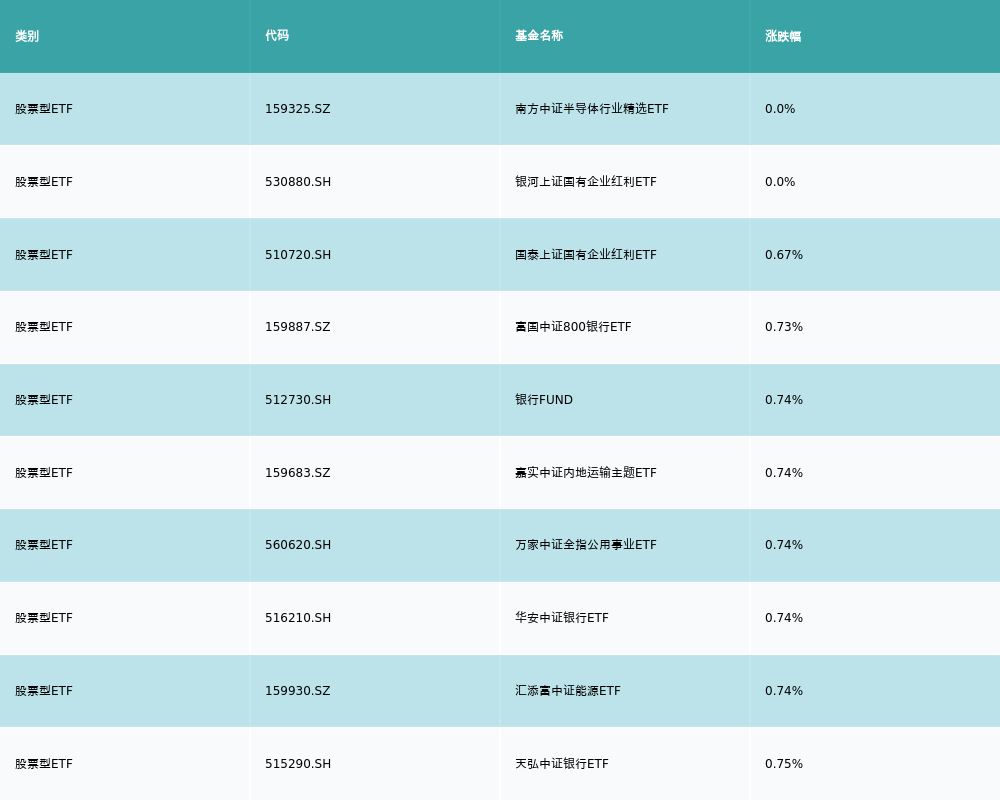Click fund name 汇添富中证能源ETF

coord(568,691)
